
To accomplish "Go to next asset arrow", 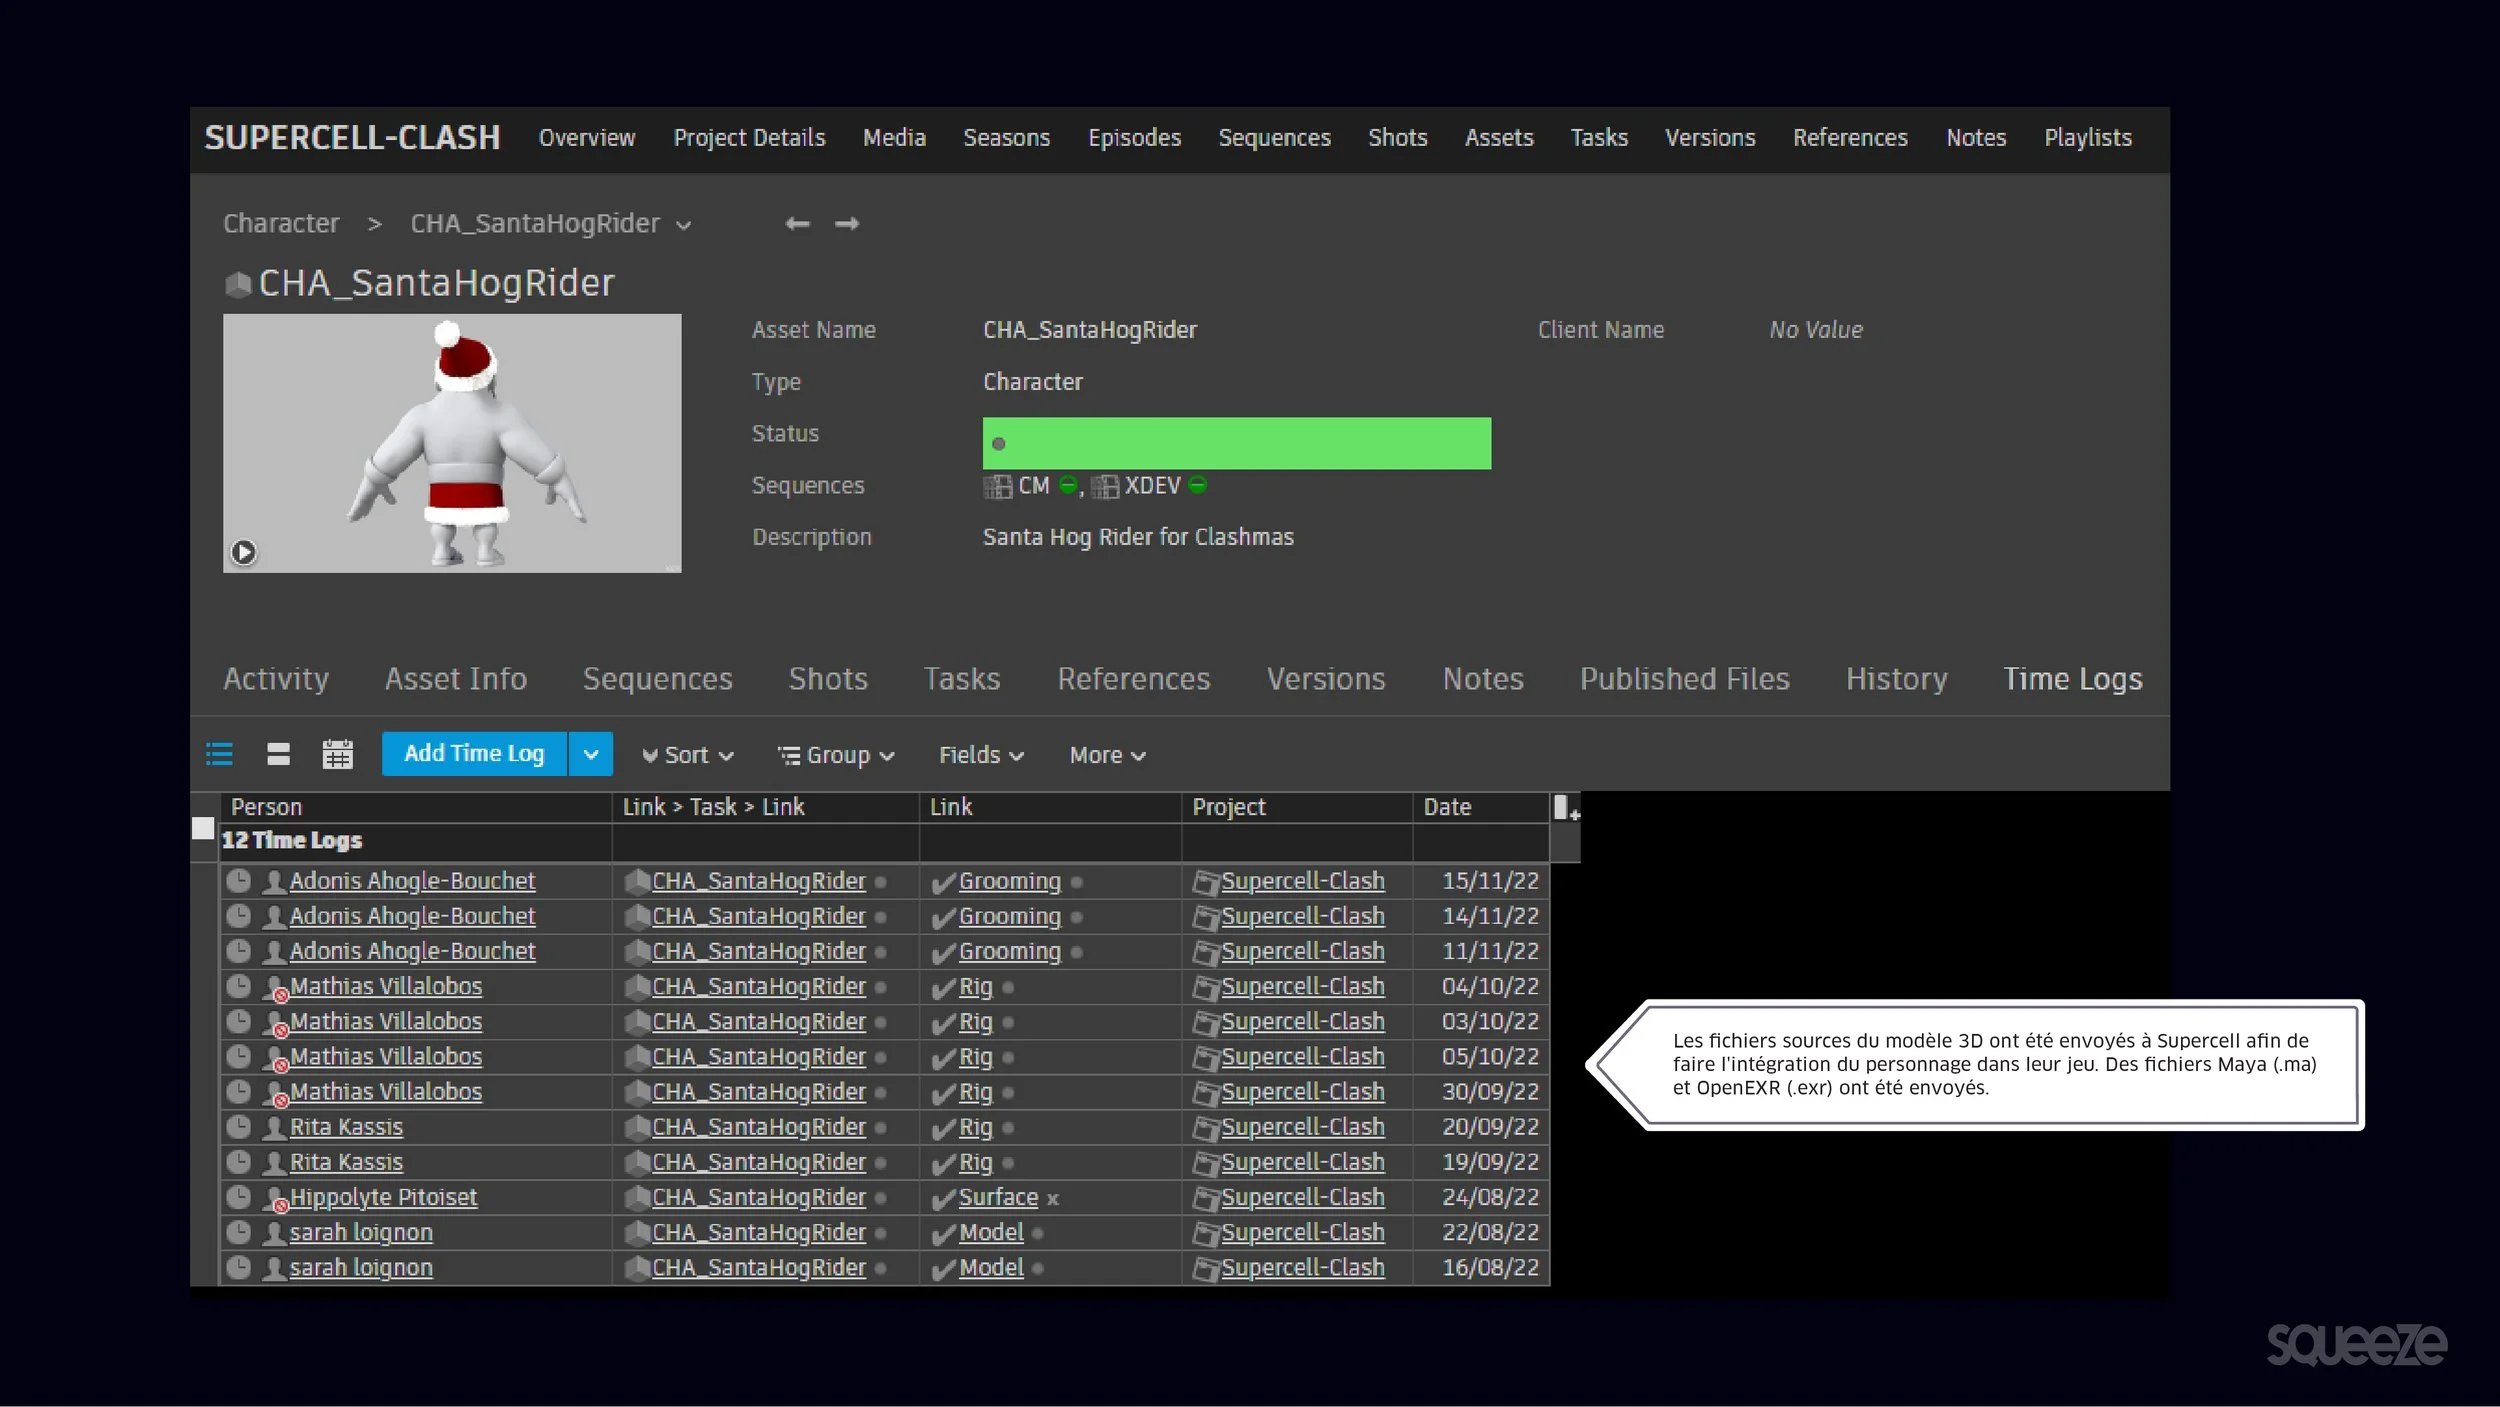I will click(x=847, y=223).
